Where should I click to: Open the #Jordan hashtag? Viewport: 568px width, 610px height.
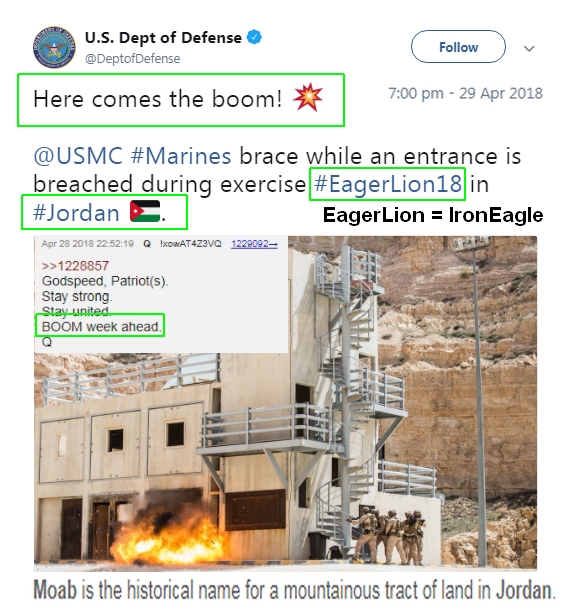coord(76,213)
